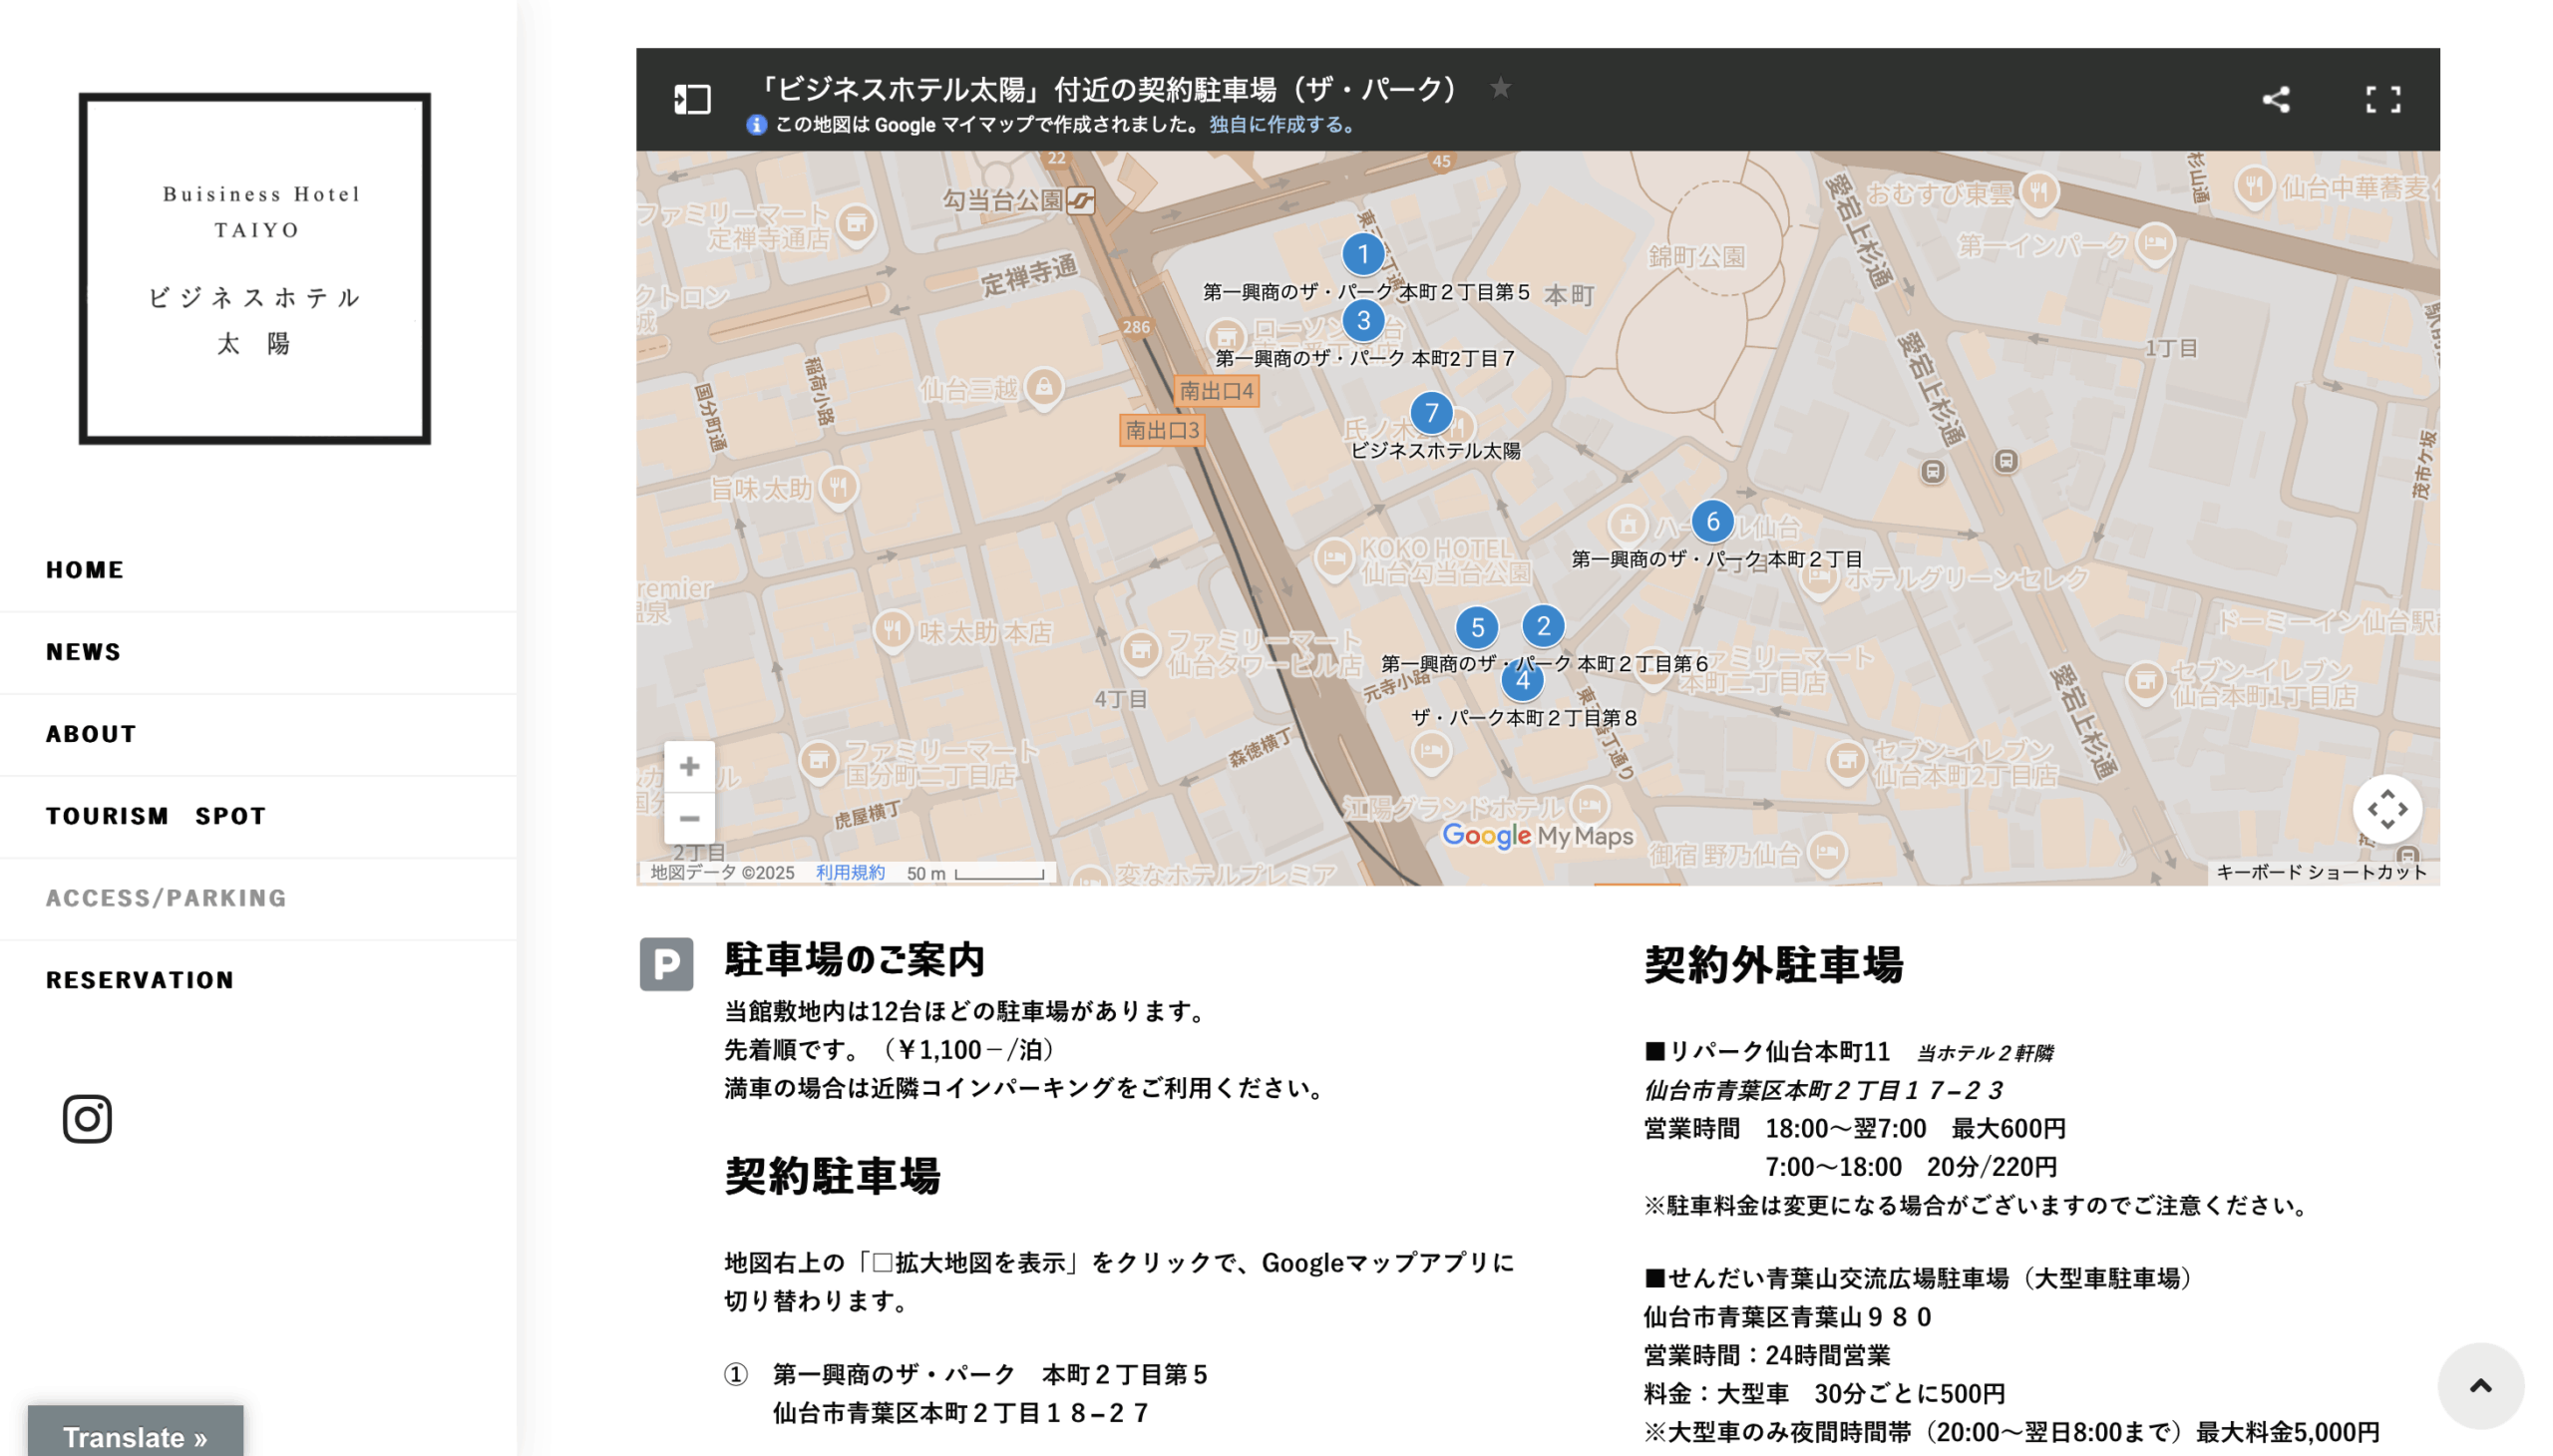Star the My Maps title
This screenshot has width=2553, height=1456.
pyautogui.click(x=1499, y=88)
